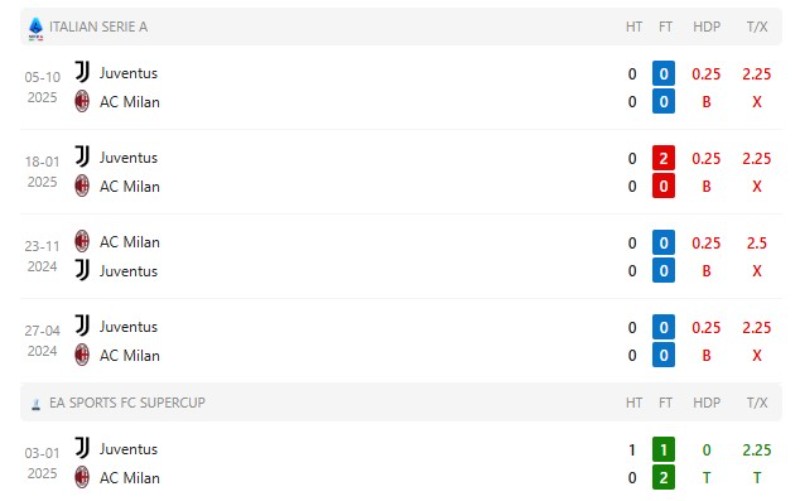The width and height of the screenshot is (800, 501).
Task: Click the 2.5 T/X value
Action: click(x=756, y=243)
